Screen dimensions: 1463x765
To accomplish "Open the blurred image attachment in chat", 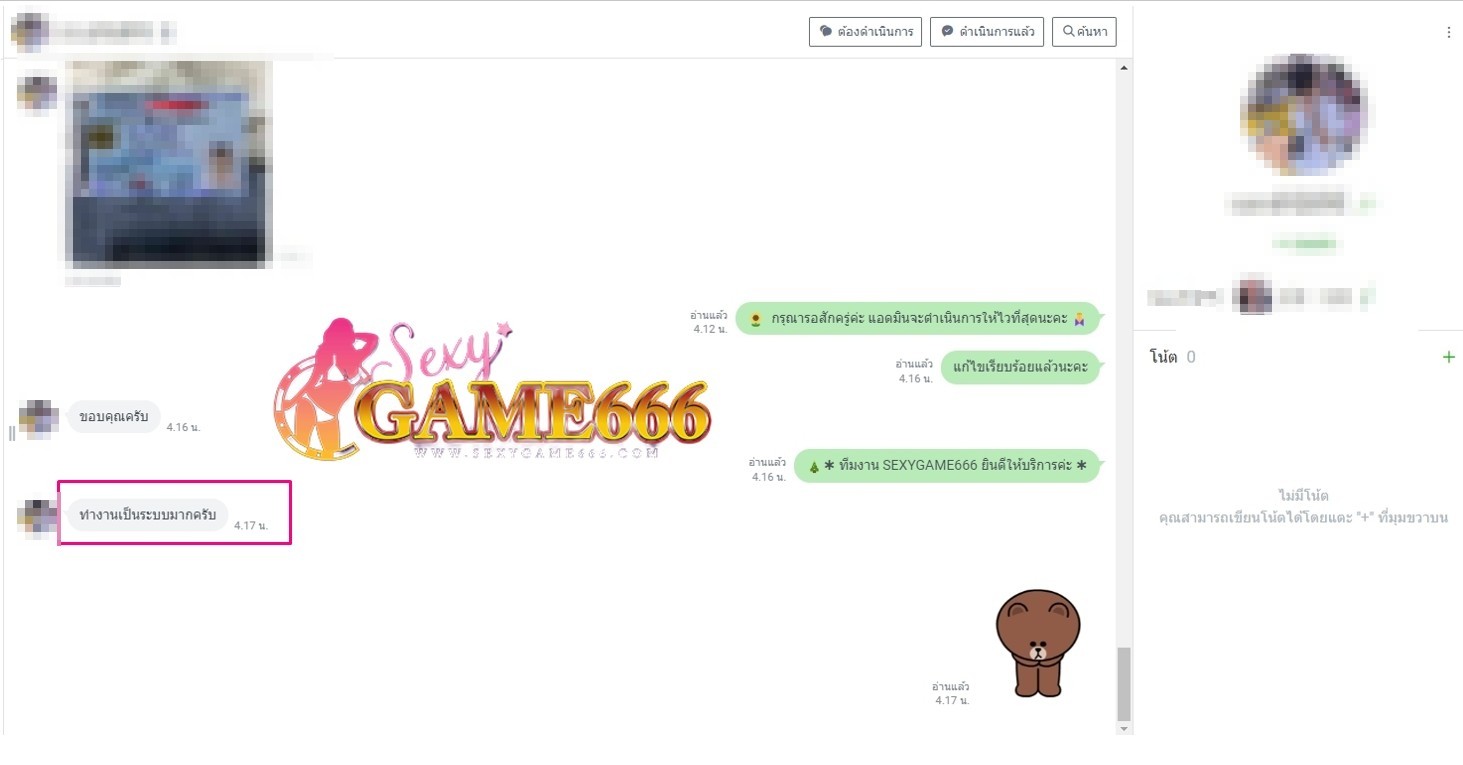I will coord(168,164).
